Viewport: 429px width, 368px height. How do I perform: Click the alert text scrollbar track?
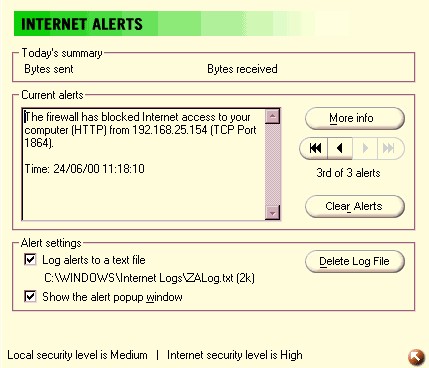tap(273, 165)
